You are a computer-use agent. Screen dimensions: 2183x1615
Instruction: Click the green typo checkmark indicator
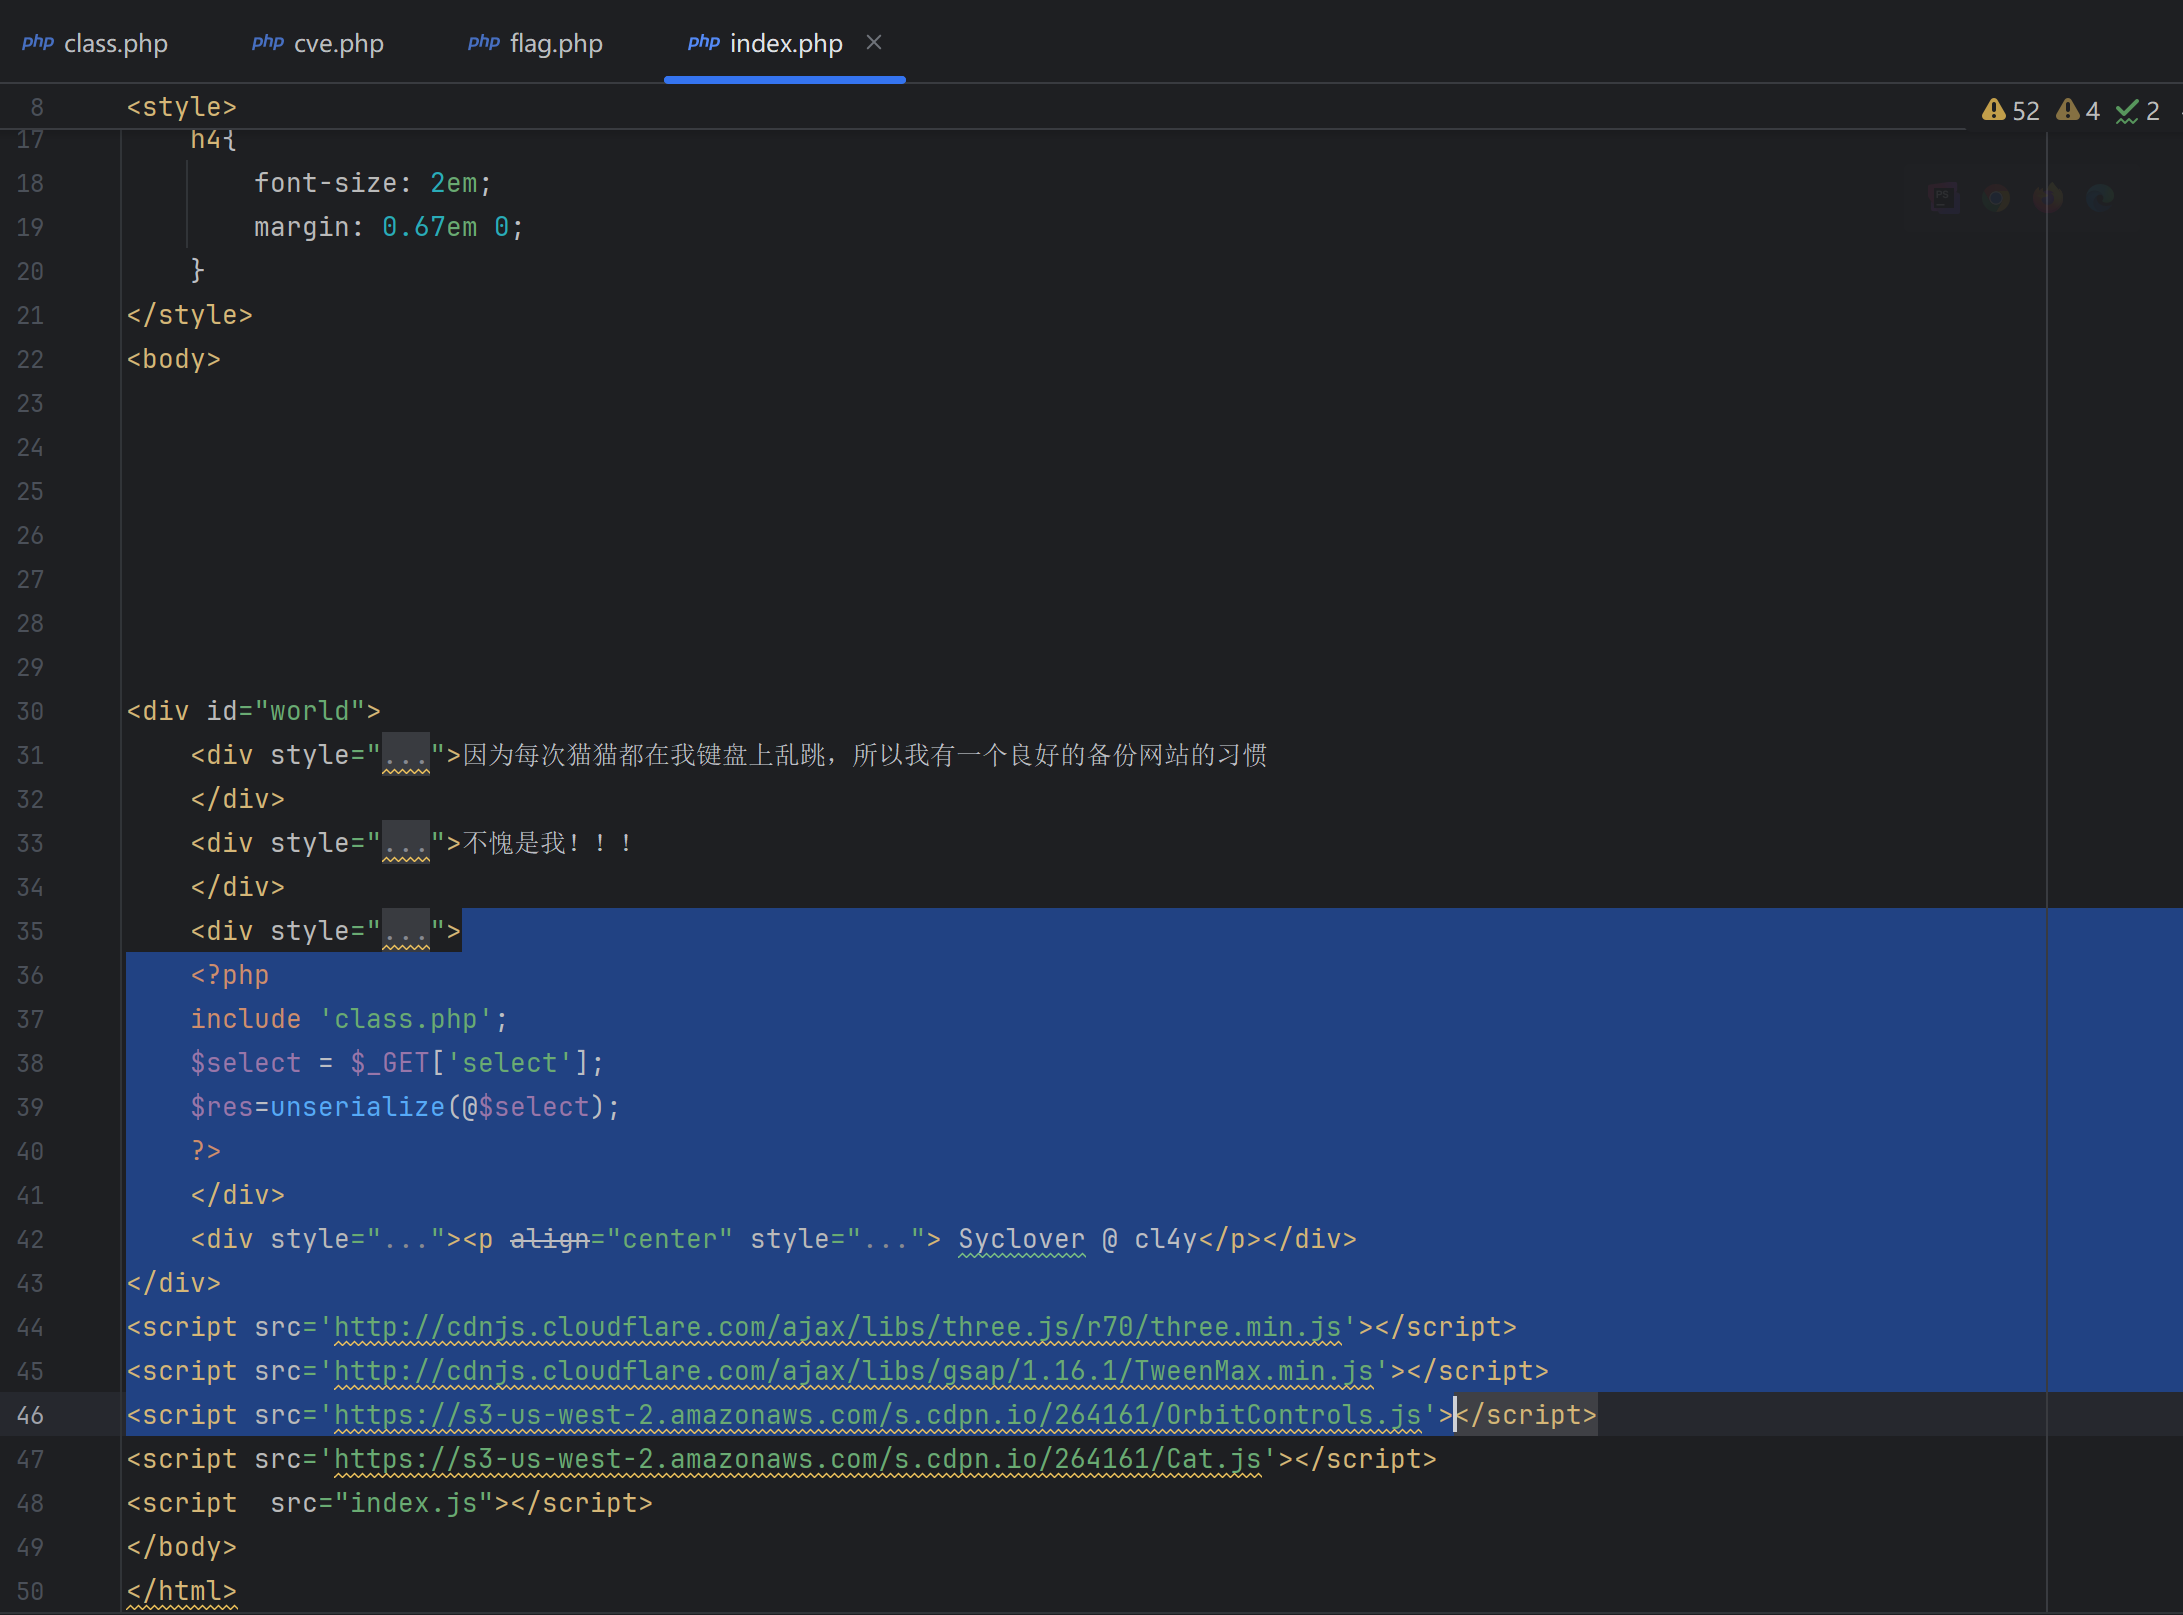(2127, 111)
